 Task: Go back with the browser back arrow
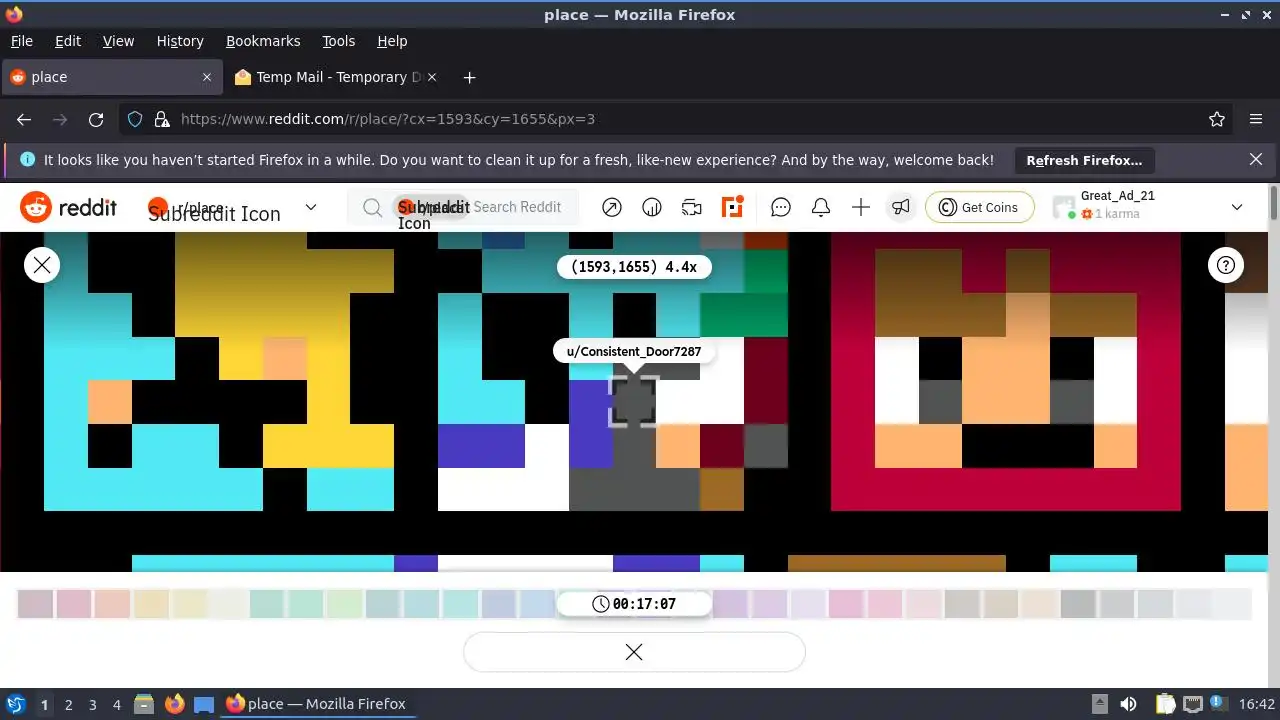coord(24,119)
